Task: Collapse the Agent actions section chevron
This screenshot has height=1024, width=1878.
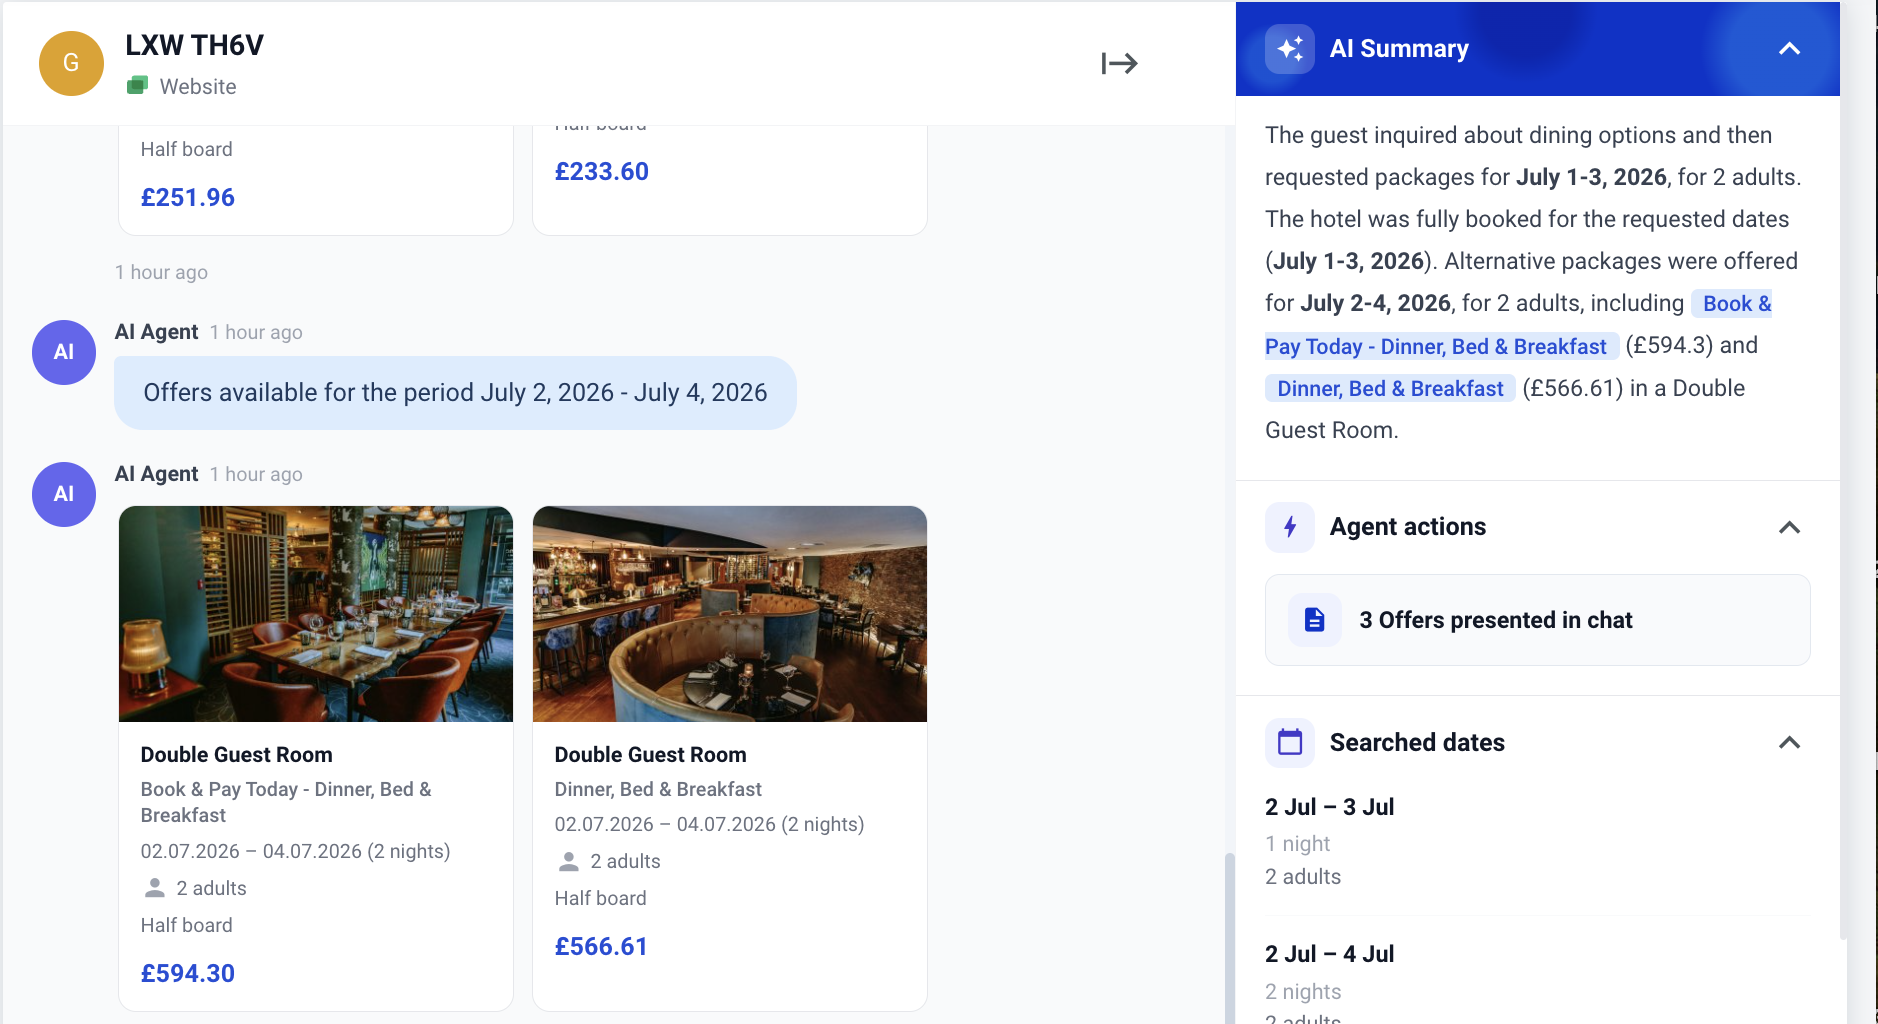Action: (1790, 527)
